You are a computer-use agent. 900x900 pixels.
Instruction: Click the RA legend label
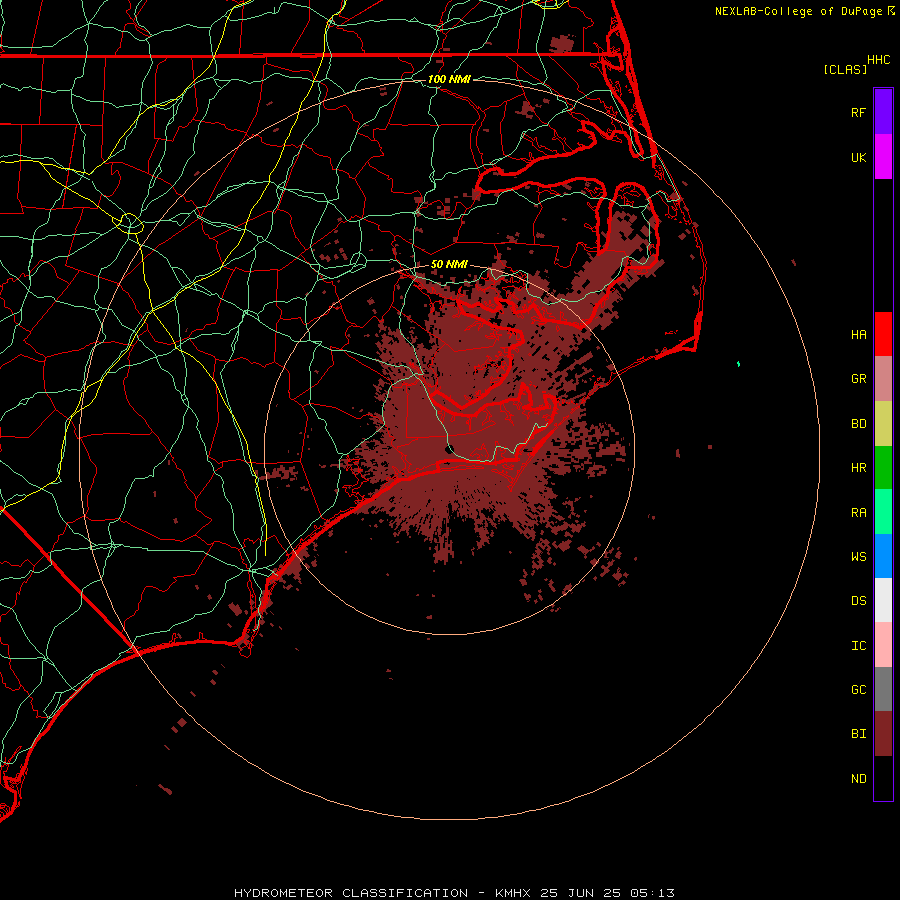tap(858, 513)
